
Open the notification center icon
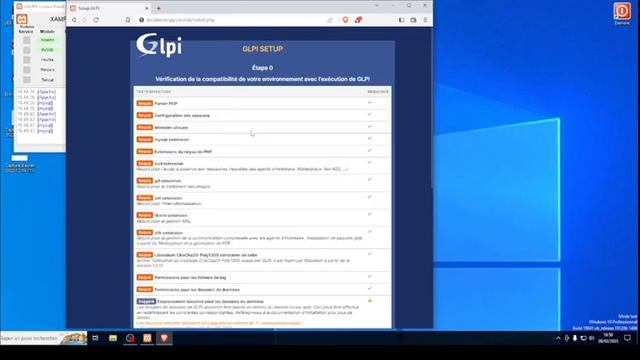[x=627, y=338]
